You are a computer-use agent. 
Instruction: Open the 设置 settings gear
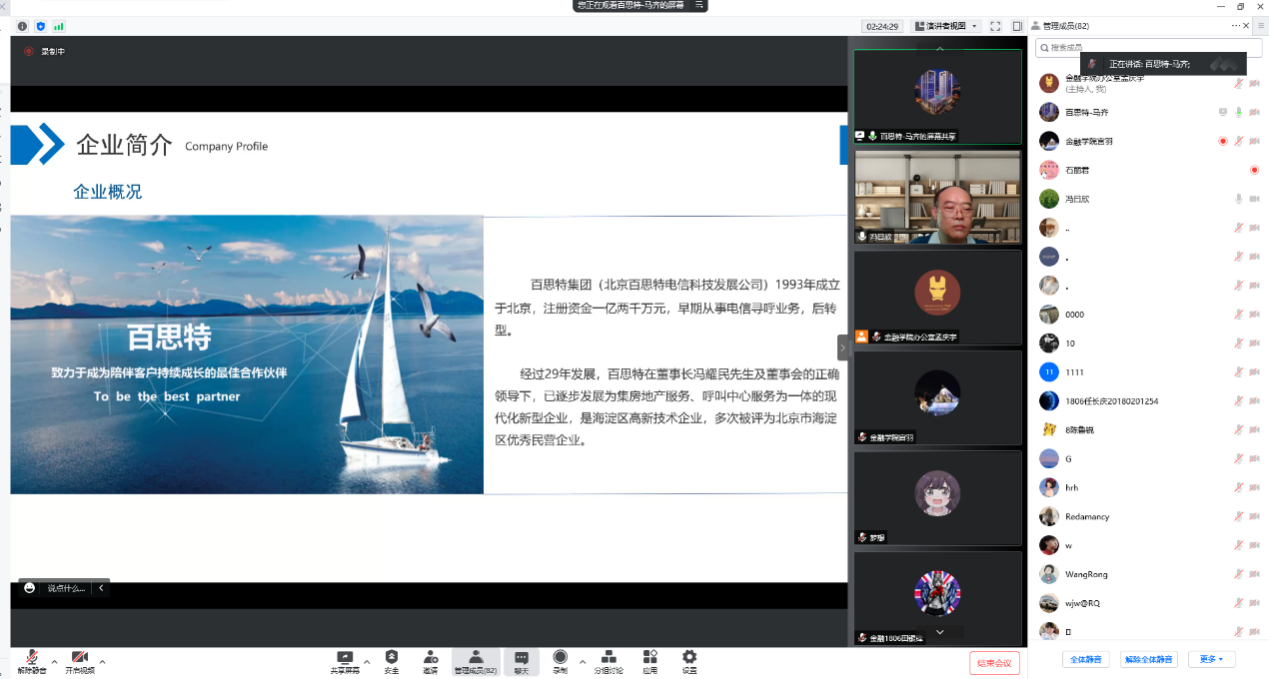689,660
